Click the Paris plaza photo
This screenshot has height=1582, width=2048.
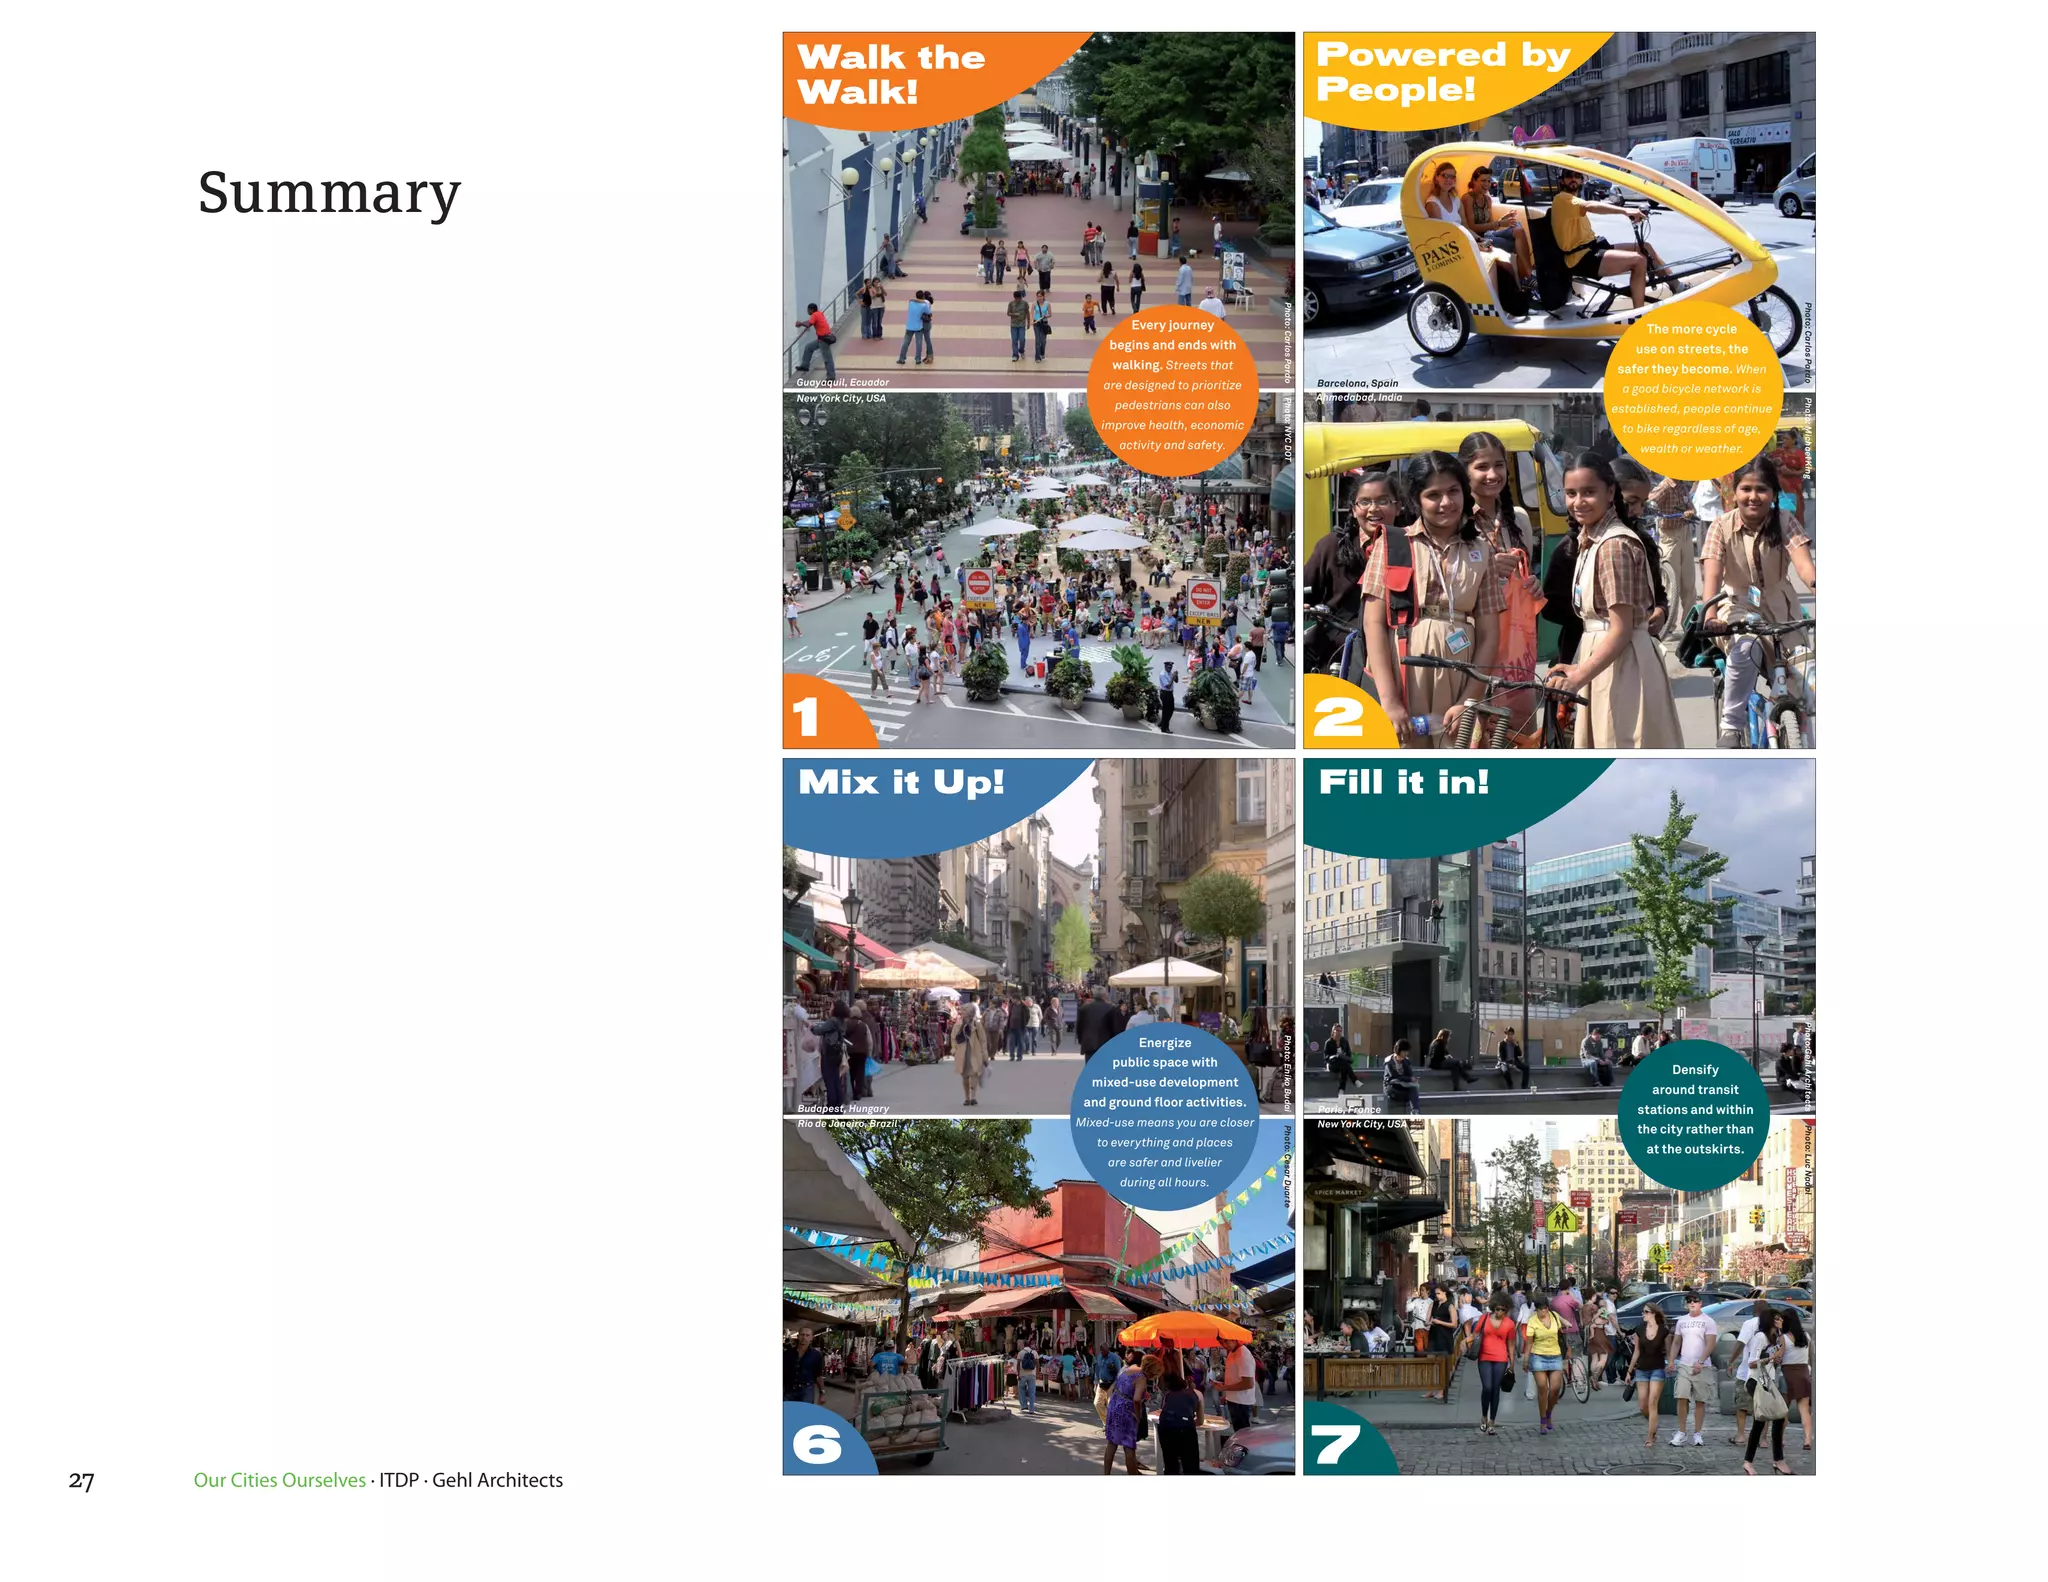1559,937
